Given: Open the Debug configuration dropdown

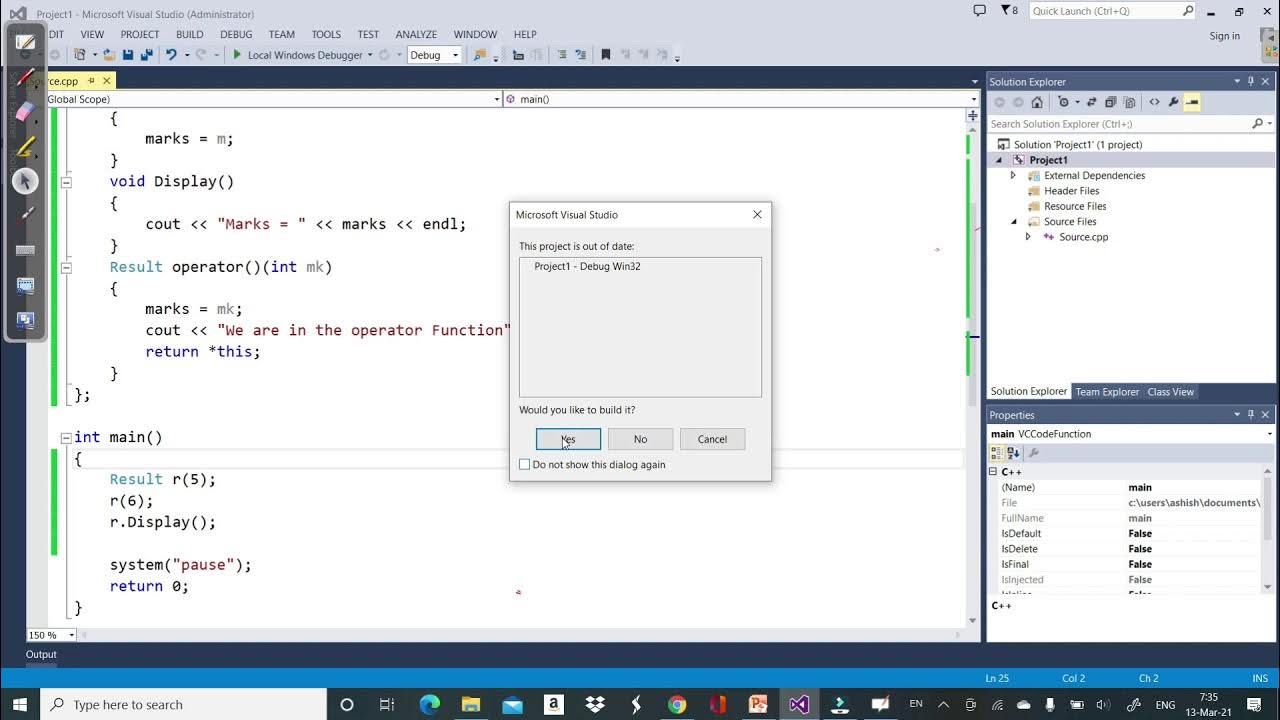Looking at the screenshot, I should point(434,55).
